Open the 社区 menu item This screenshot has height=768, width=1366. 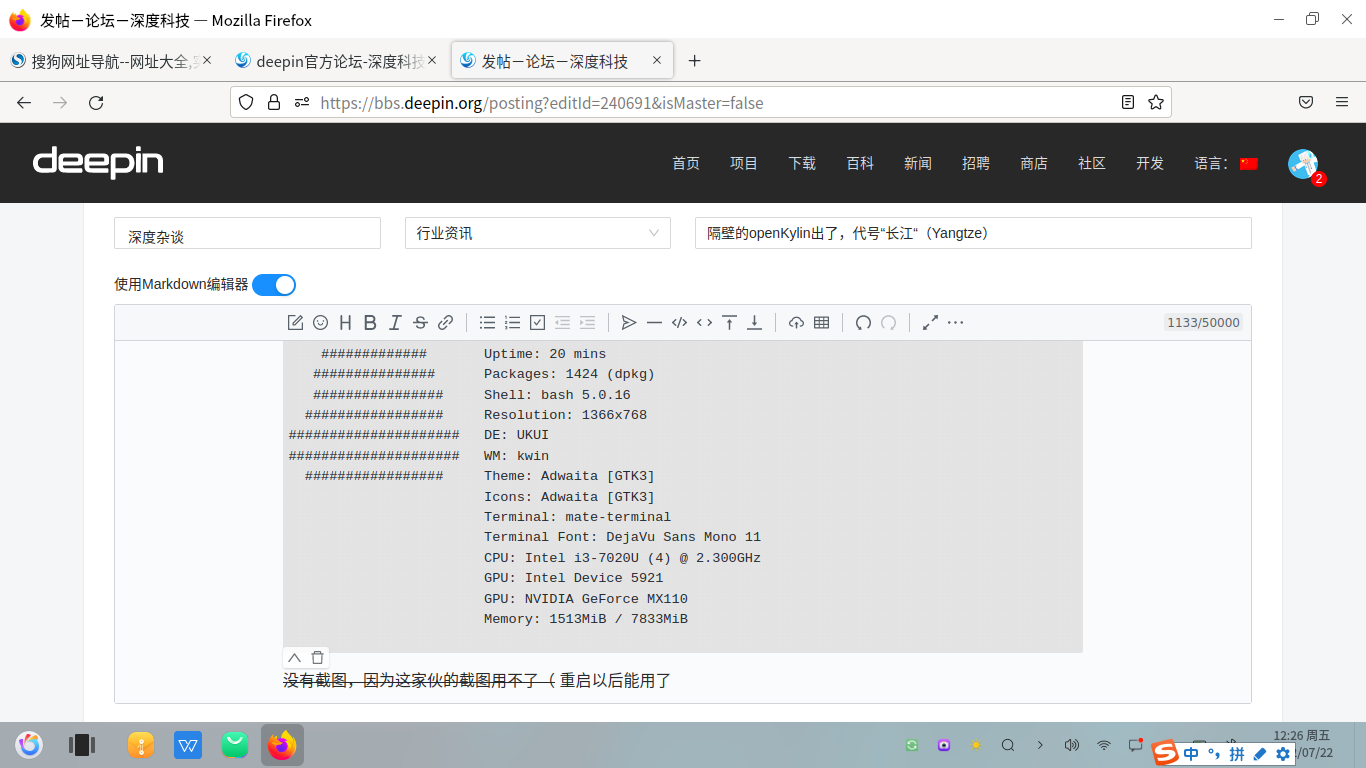pos(1091,163)
